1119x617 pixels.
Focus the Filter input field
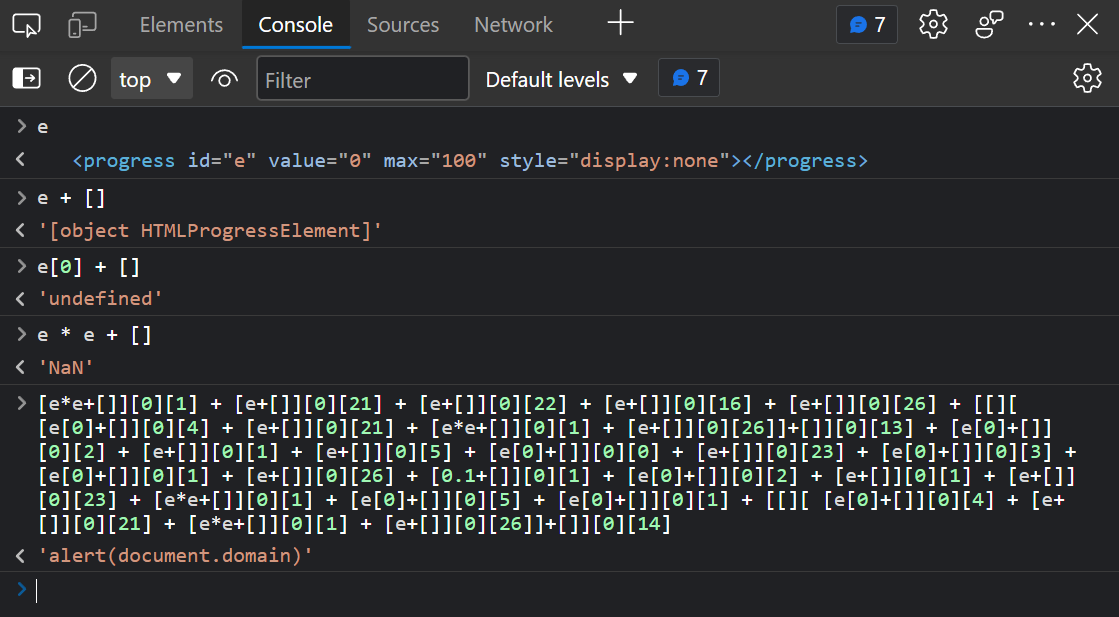click(x=362, y=79)
